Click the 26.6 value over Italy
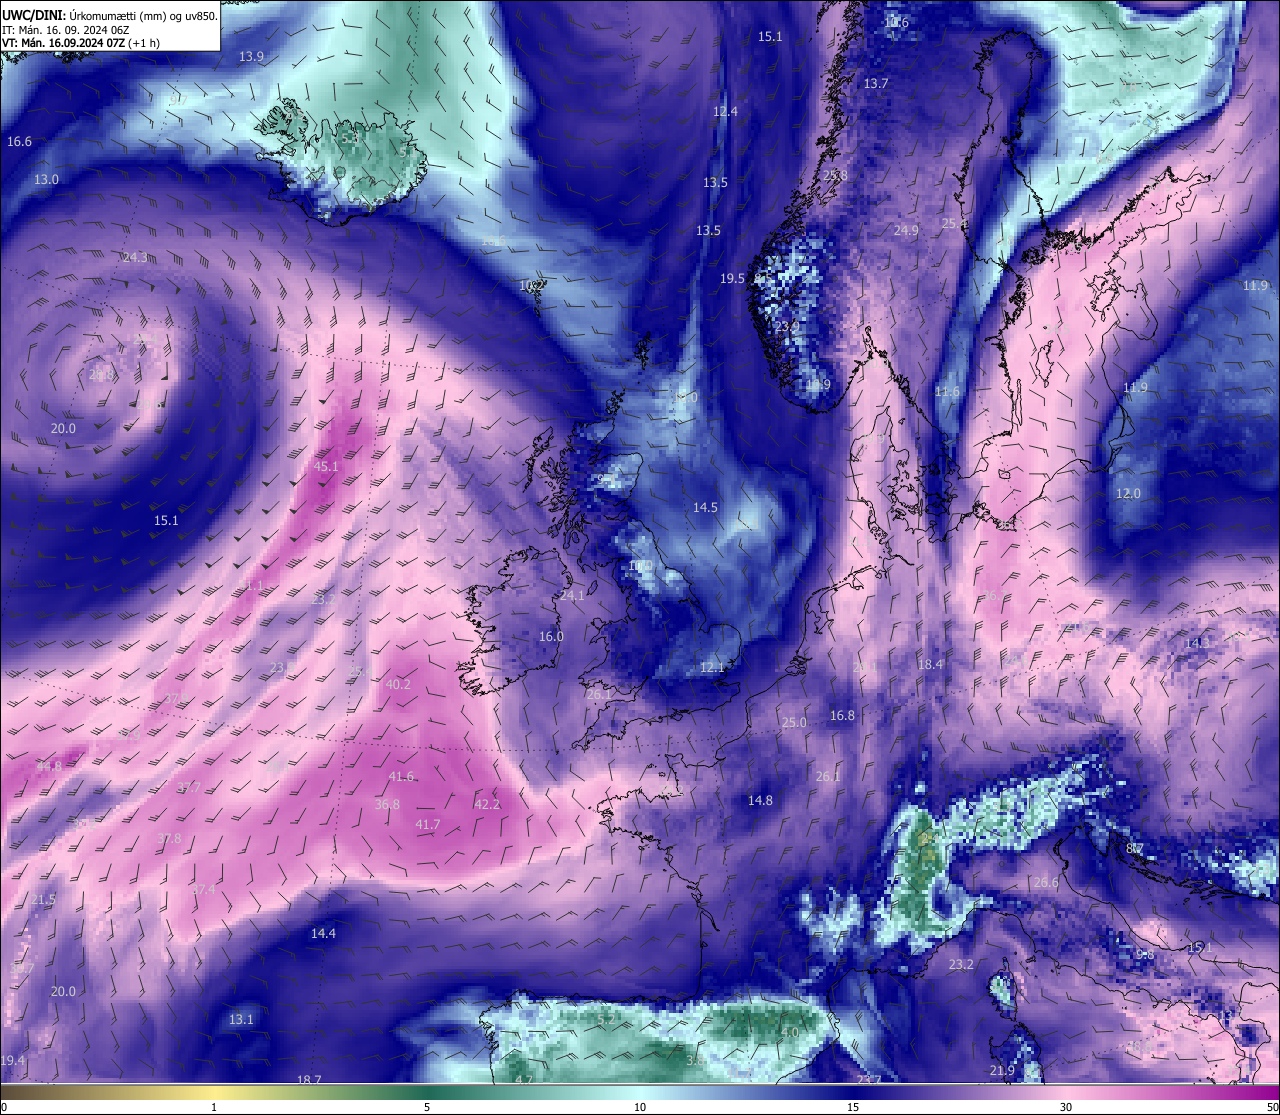Image resolution: width=1280 pixels, height=1115 pixels. click(1046, 882)
